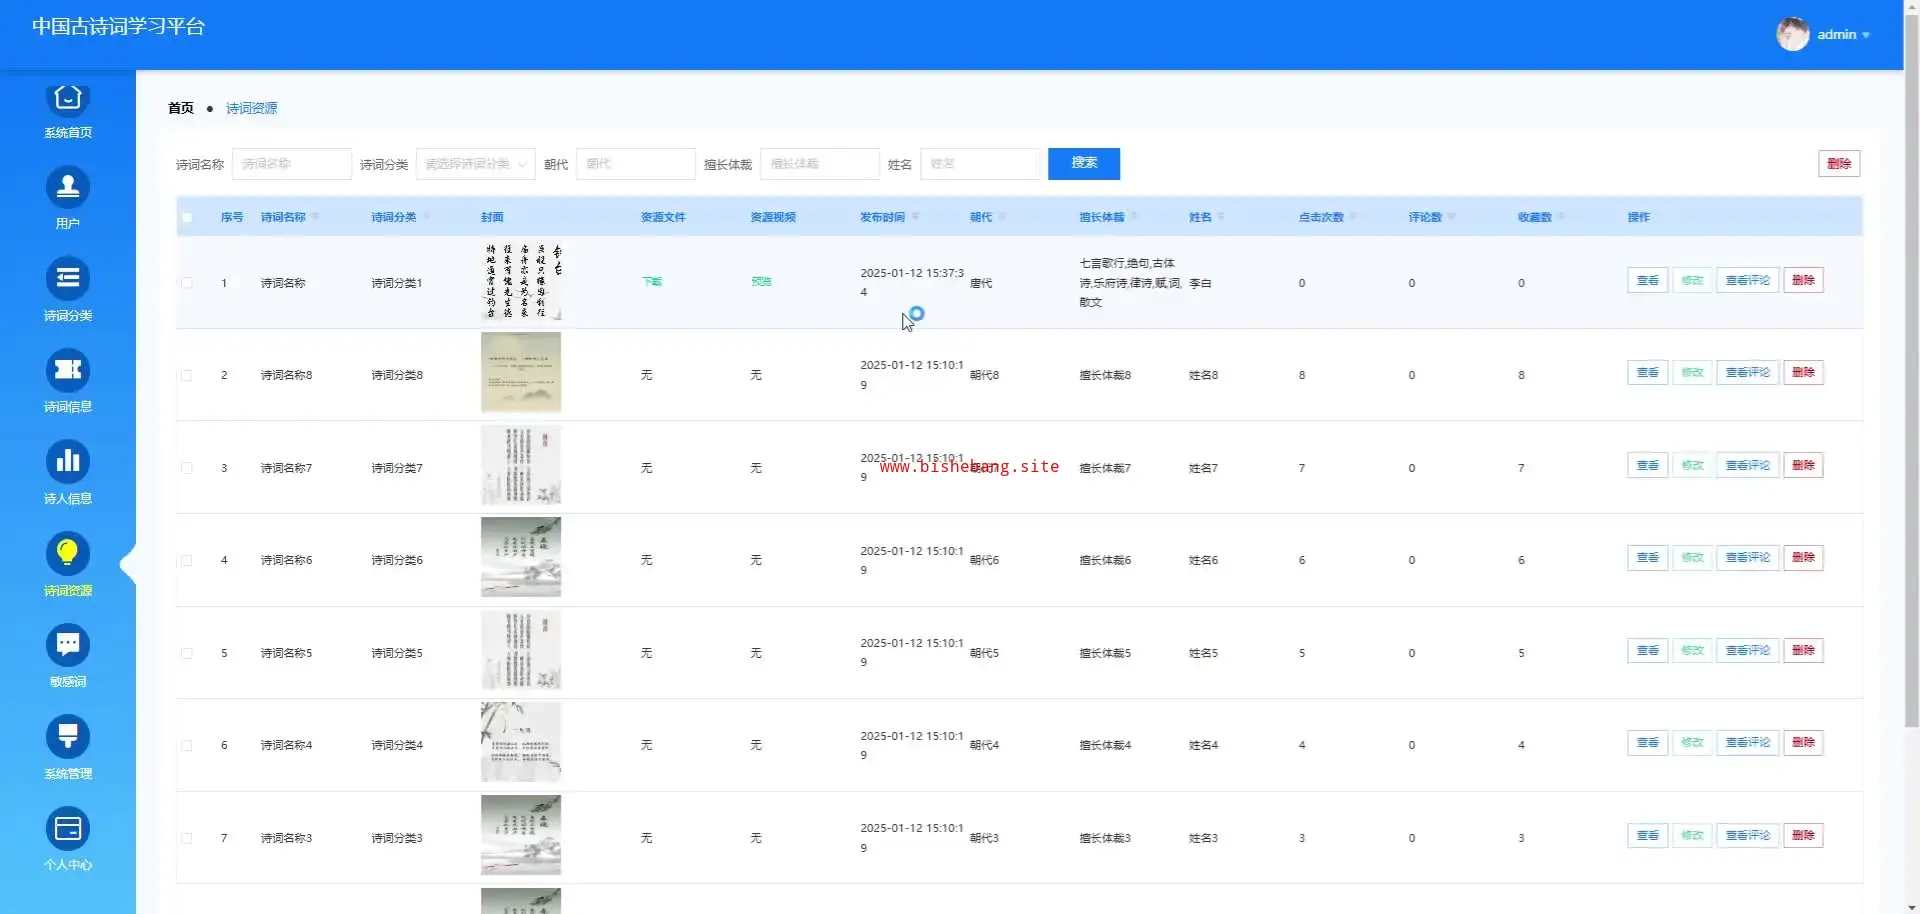Open the 系统首页 sidebar icon

point(67,99)
